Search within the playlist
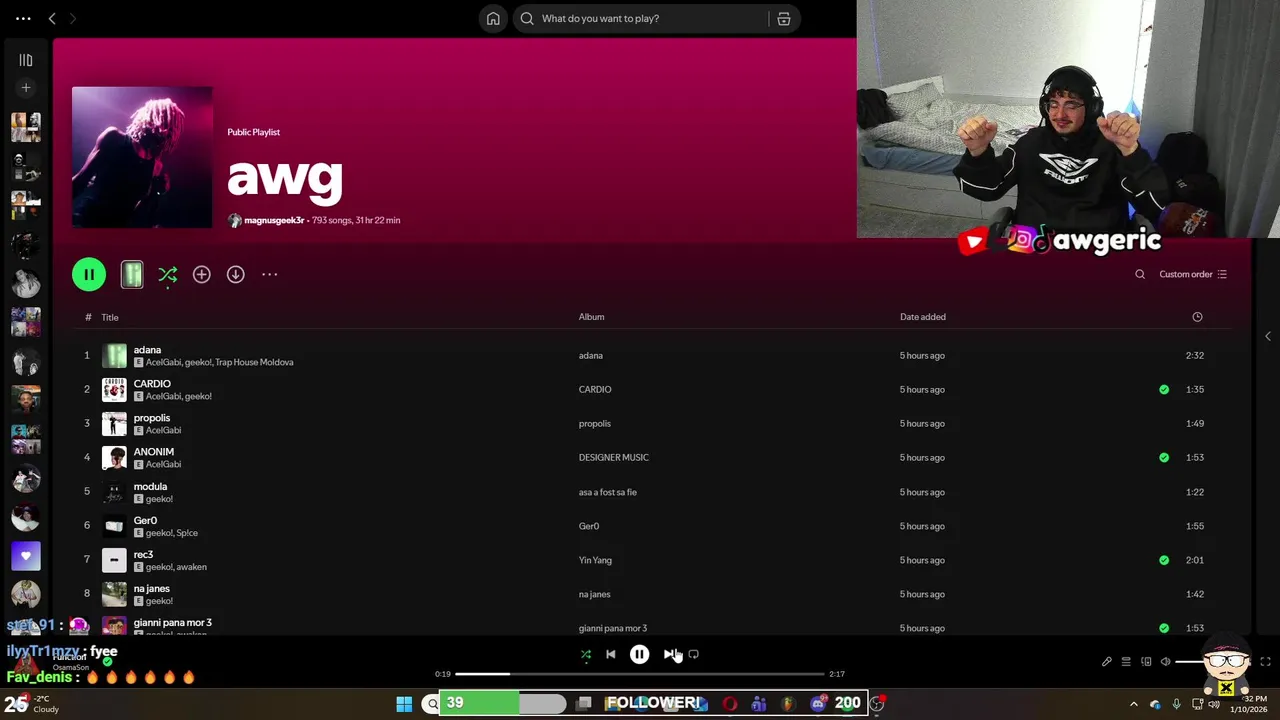The height and width of the screenshot is (720, 1280). pyautogui.click(x=1140, y=274)
